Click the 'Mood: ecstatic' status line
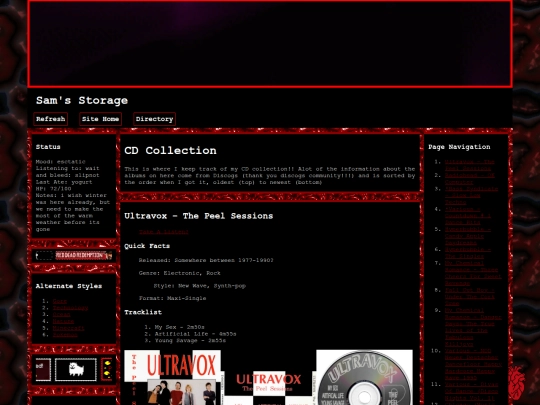This screenshot has width=540, height=405. click(x=61, y=162)
